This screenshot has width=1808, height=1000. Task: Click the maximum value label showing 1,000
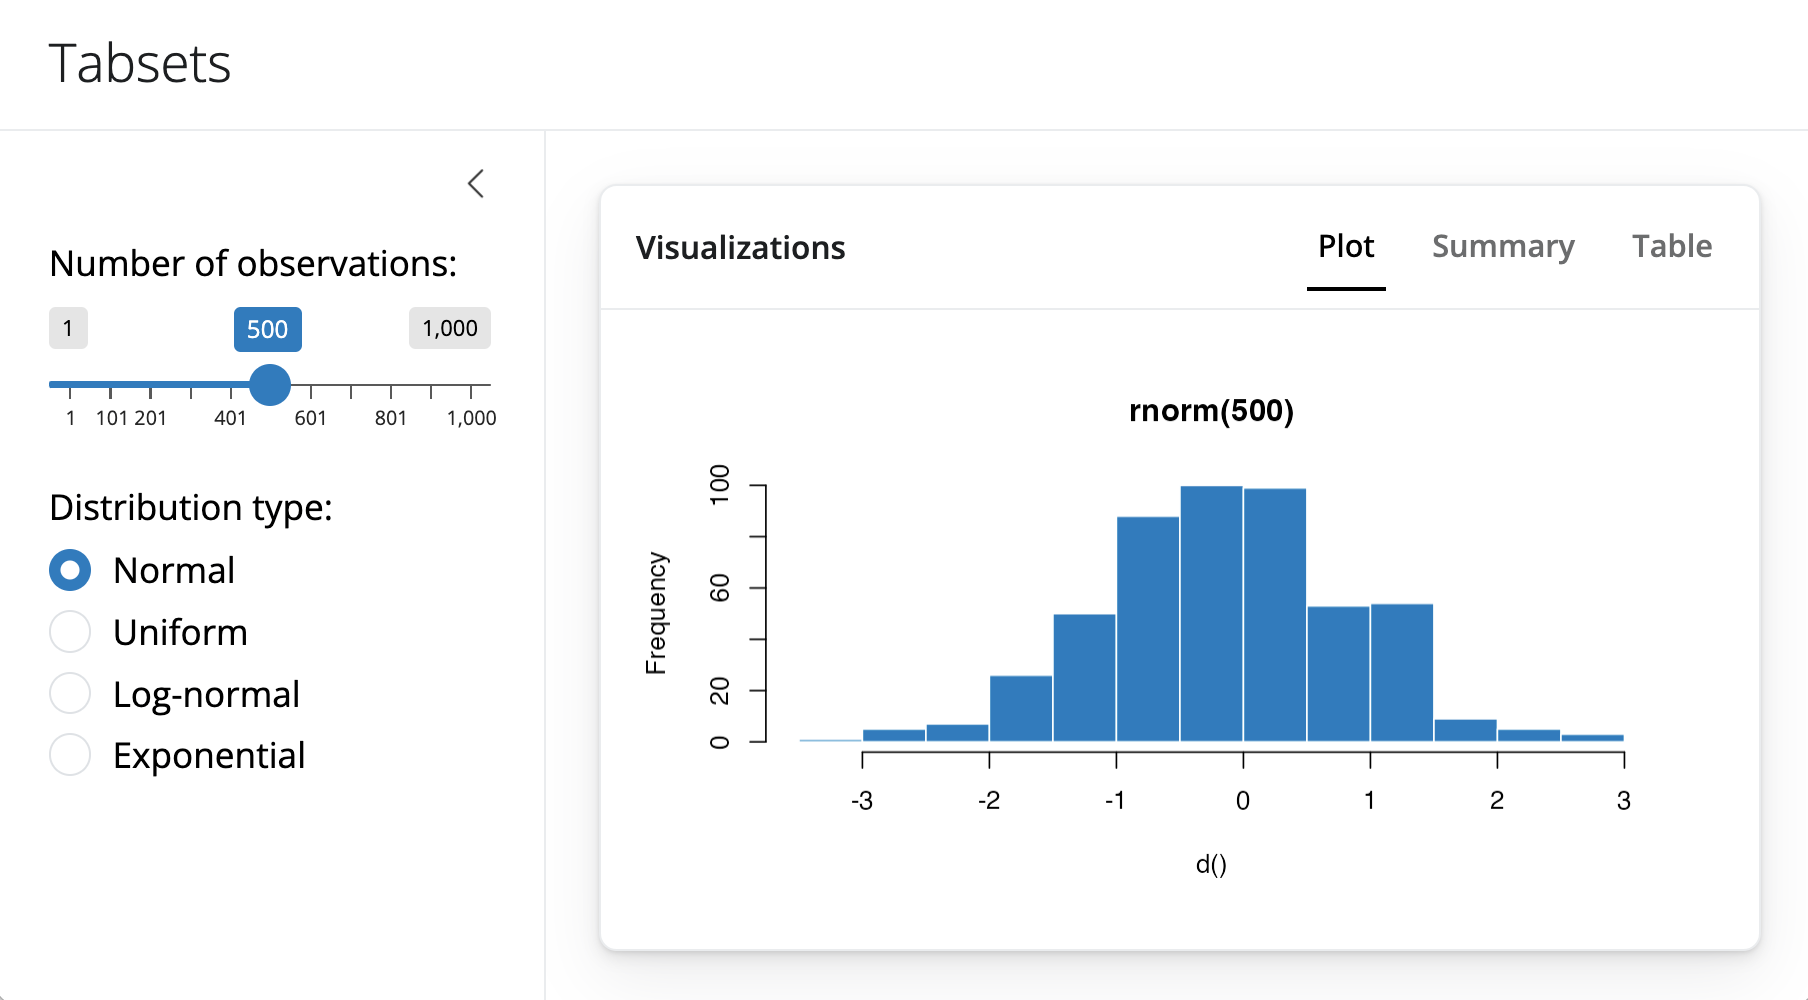pos(449,328)
